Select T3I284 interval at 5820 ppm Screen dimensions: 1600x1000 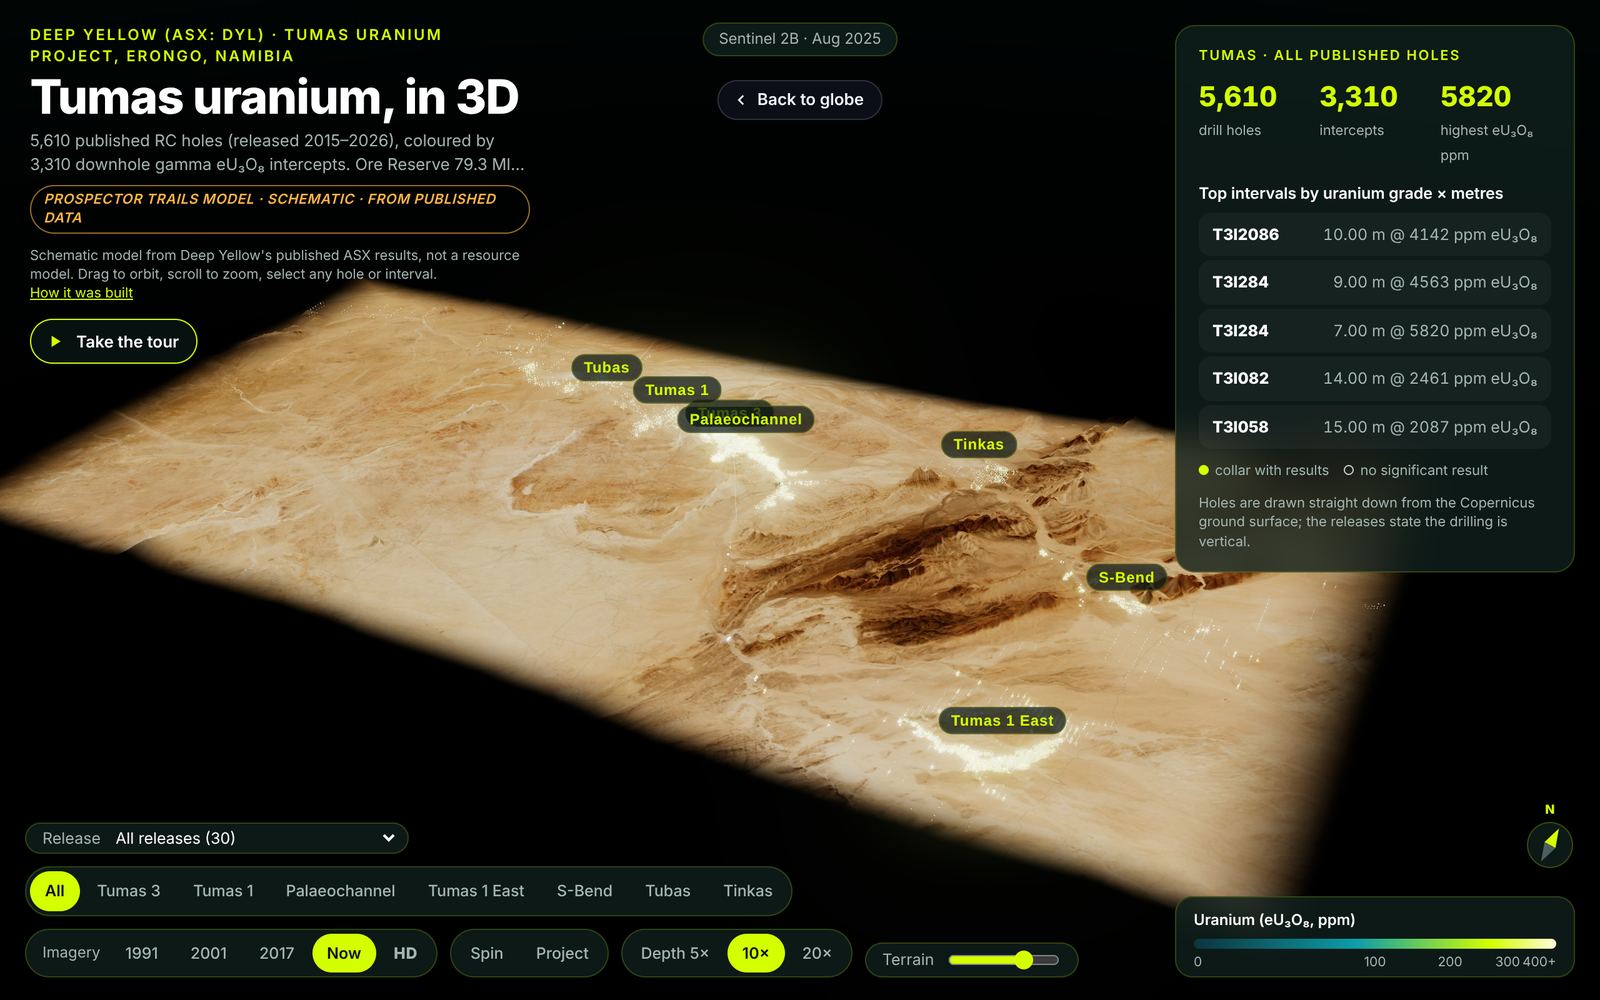(1374, 330)
